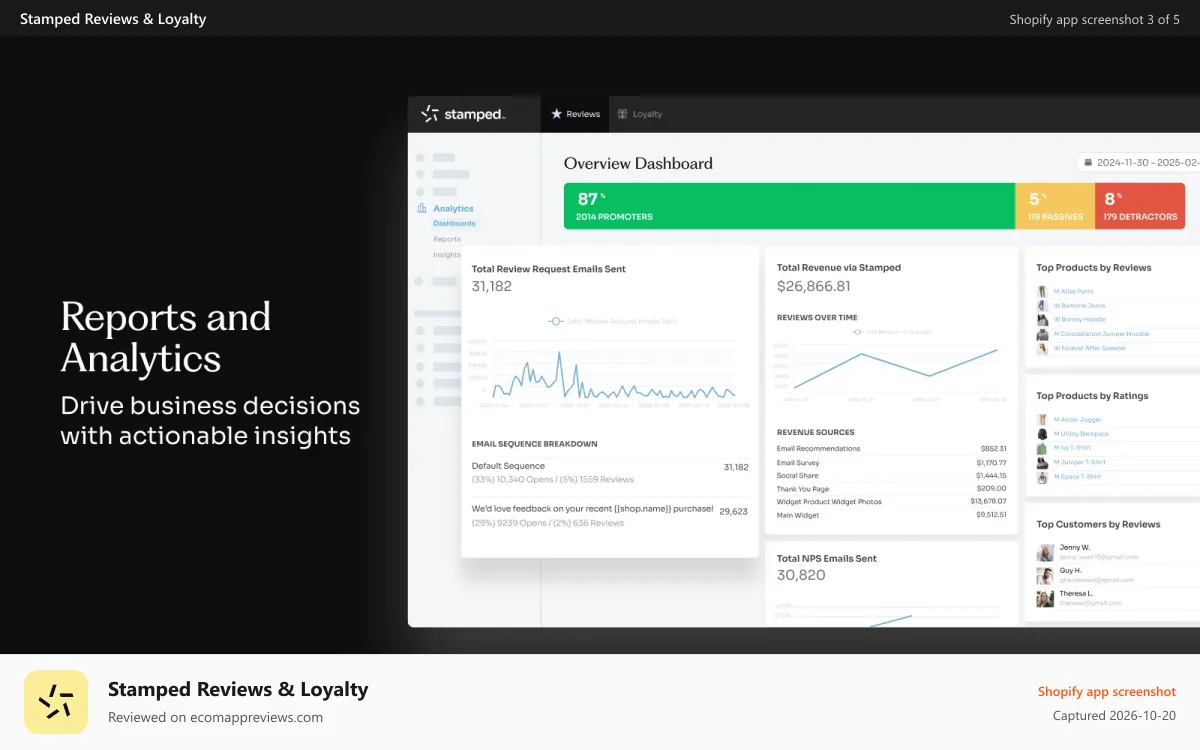Viewport: 1200px width, 750px height.
Task: Open the M Space T-Shirt product thumbnail
Action: 1042,476
